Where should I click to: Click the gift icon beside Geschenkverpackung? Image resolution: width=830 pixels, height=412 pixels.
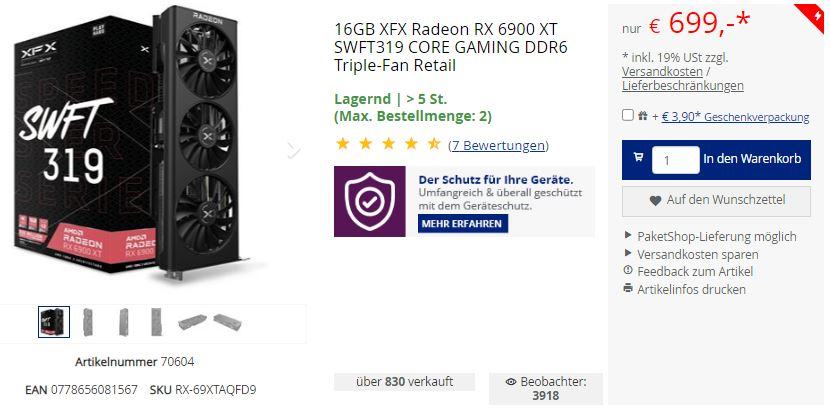(643, 115)
